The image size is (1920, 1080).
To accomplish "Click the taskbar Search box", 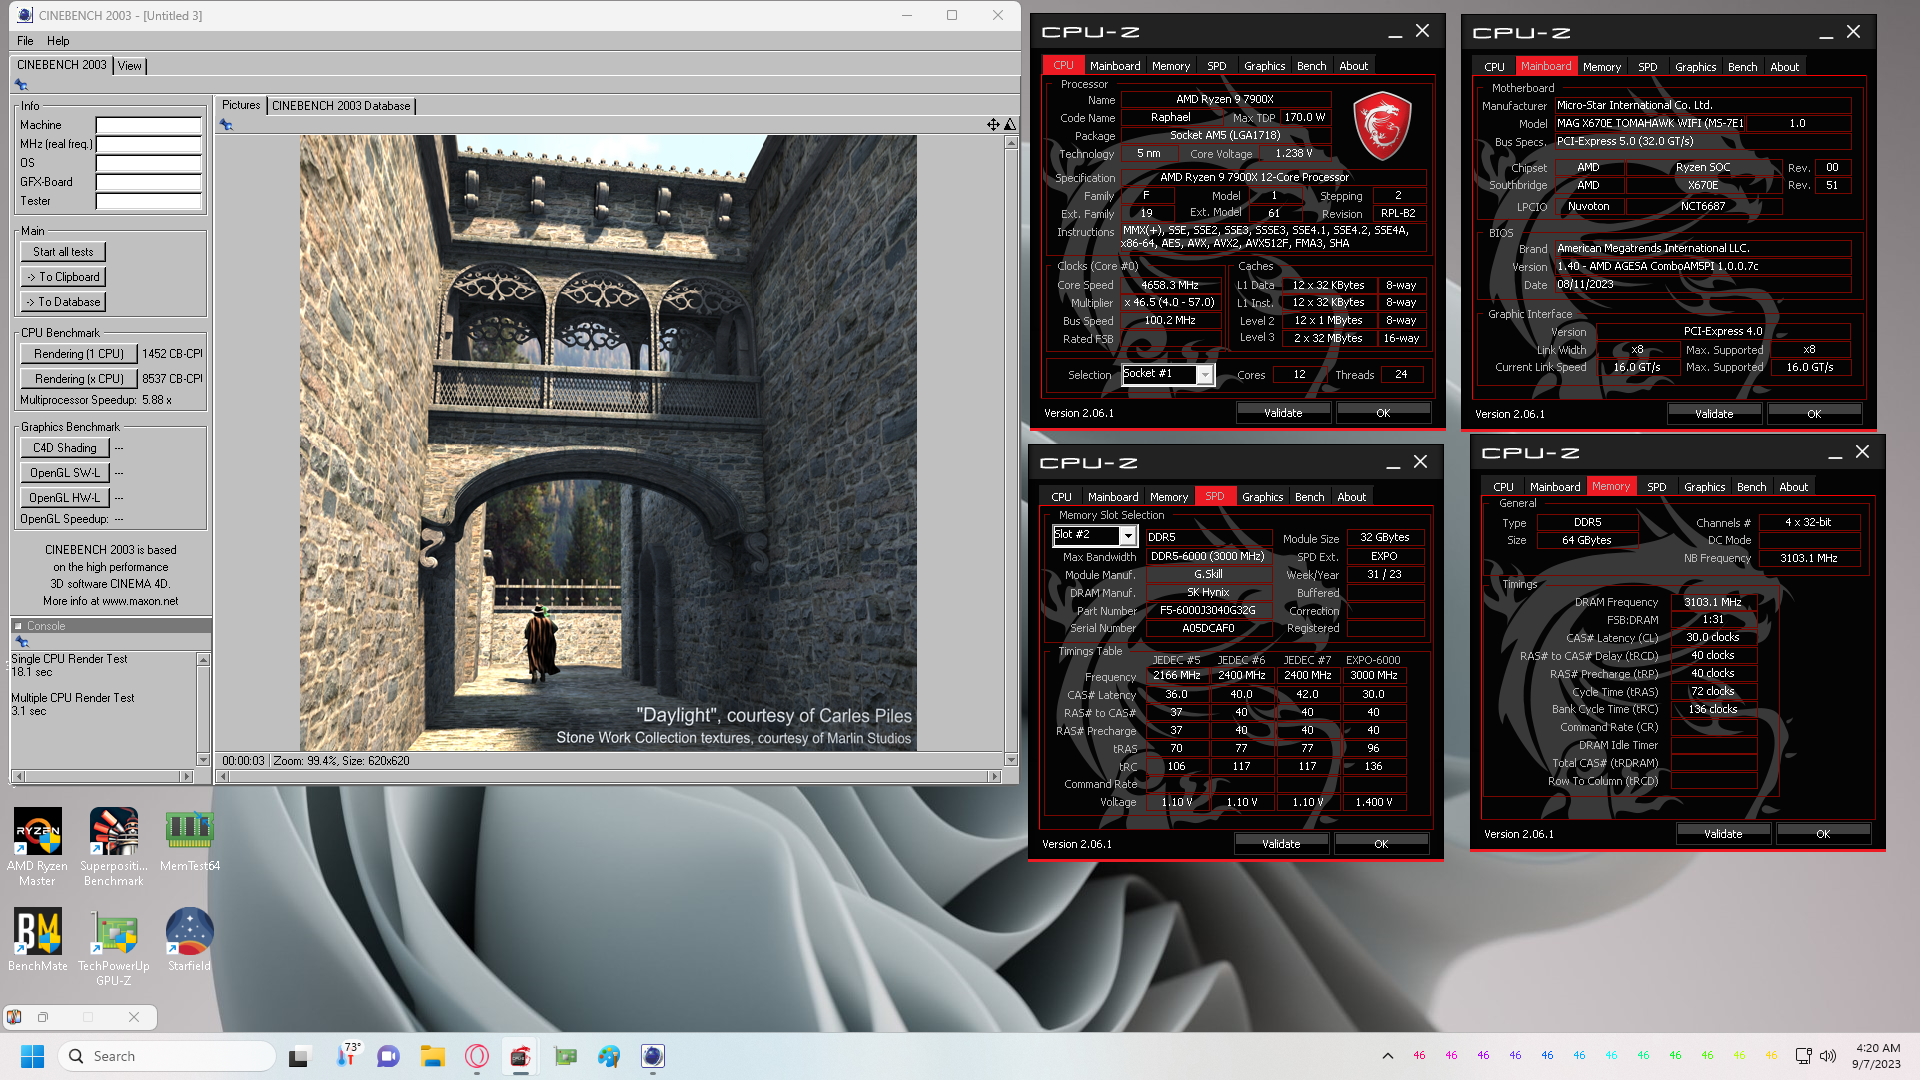I will tap(168, 1056).
